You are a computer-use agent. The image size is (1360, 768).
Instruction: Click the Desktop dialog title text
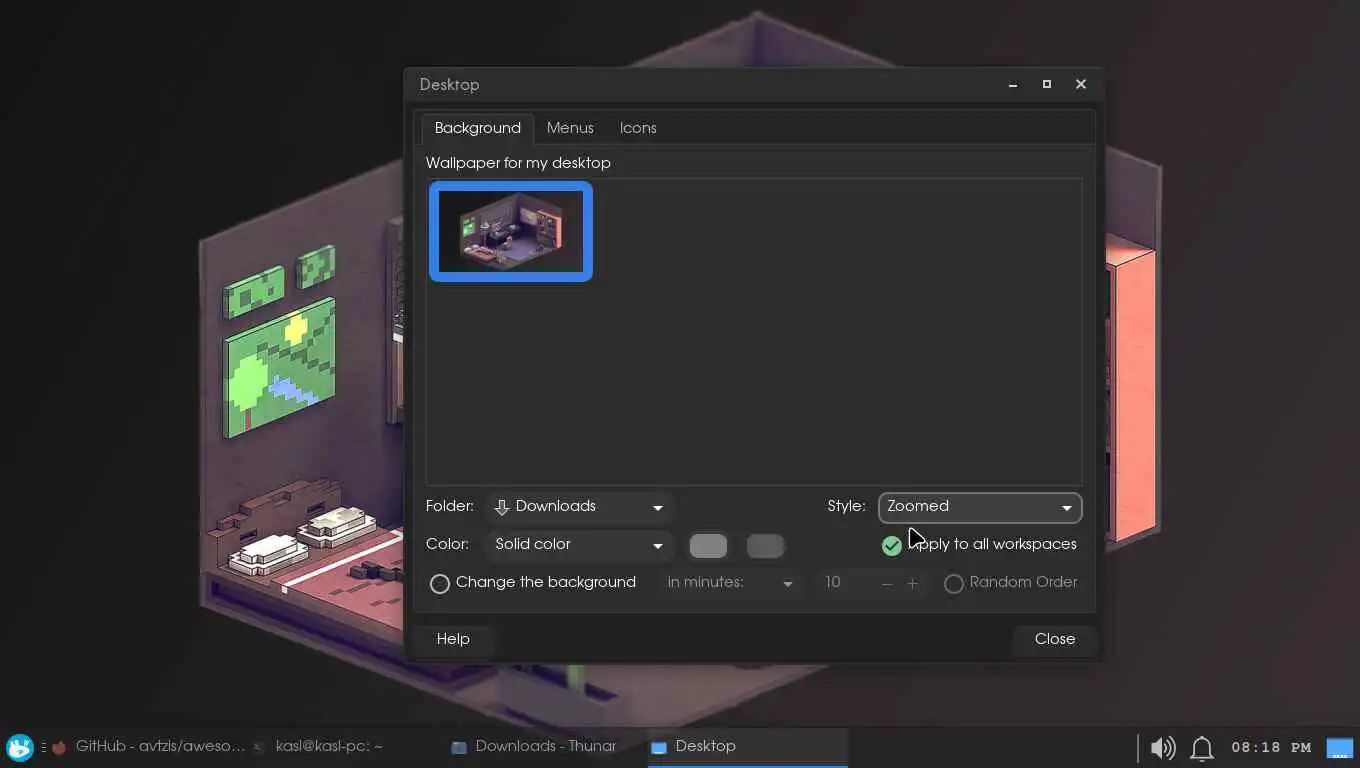(450, 85)
